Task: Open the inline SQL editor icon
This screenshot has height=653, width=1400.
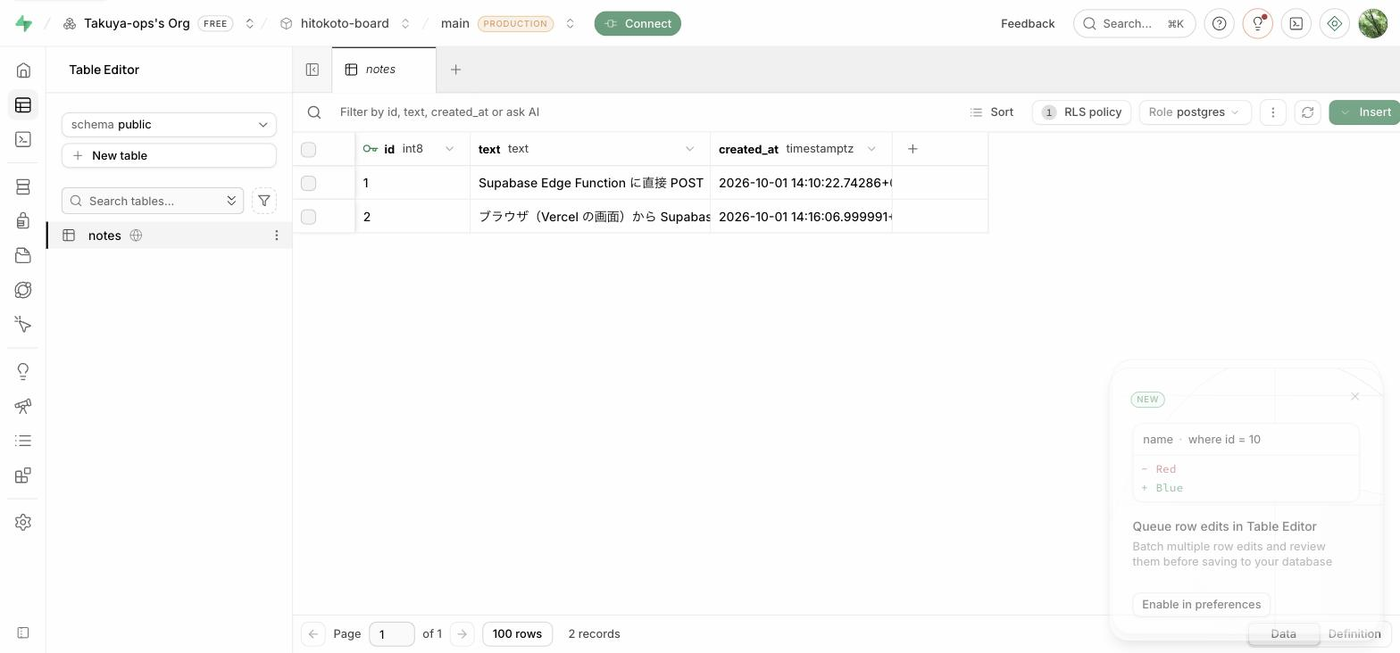Action: coord(1296,23)
